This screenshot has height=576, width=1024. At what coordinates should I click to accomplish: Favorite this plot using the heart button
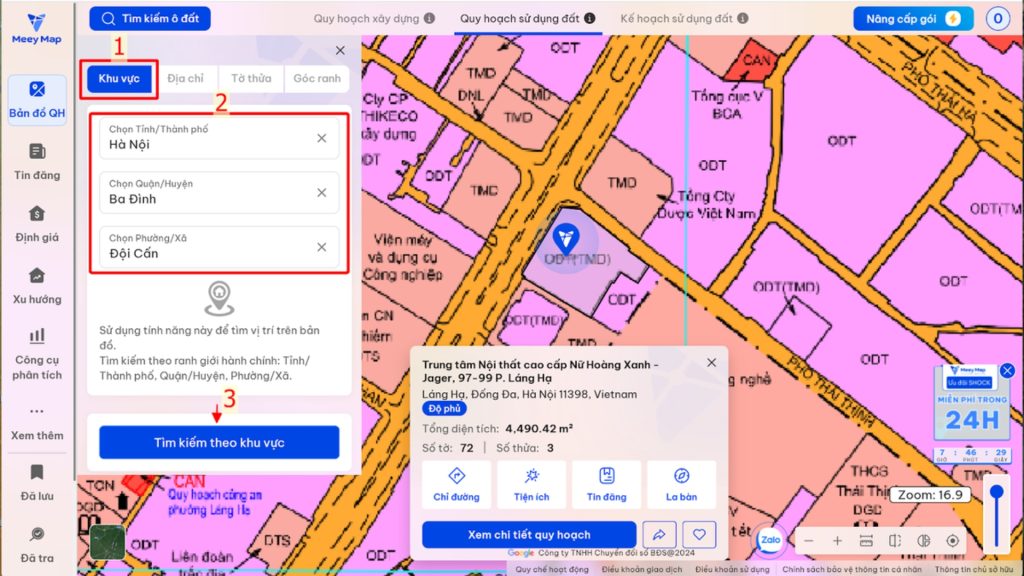click(x=699, y=535)
